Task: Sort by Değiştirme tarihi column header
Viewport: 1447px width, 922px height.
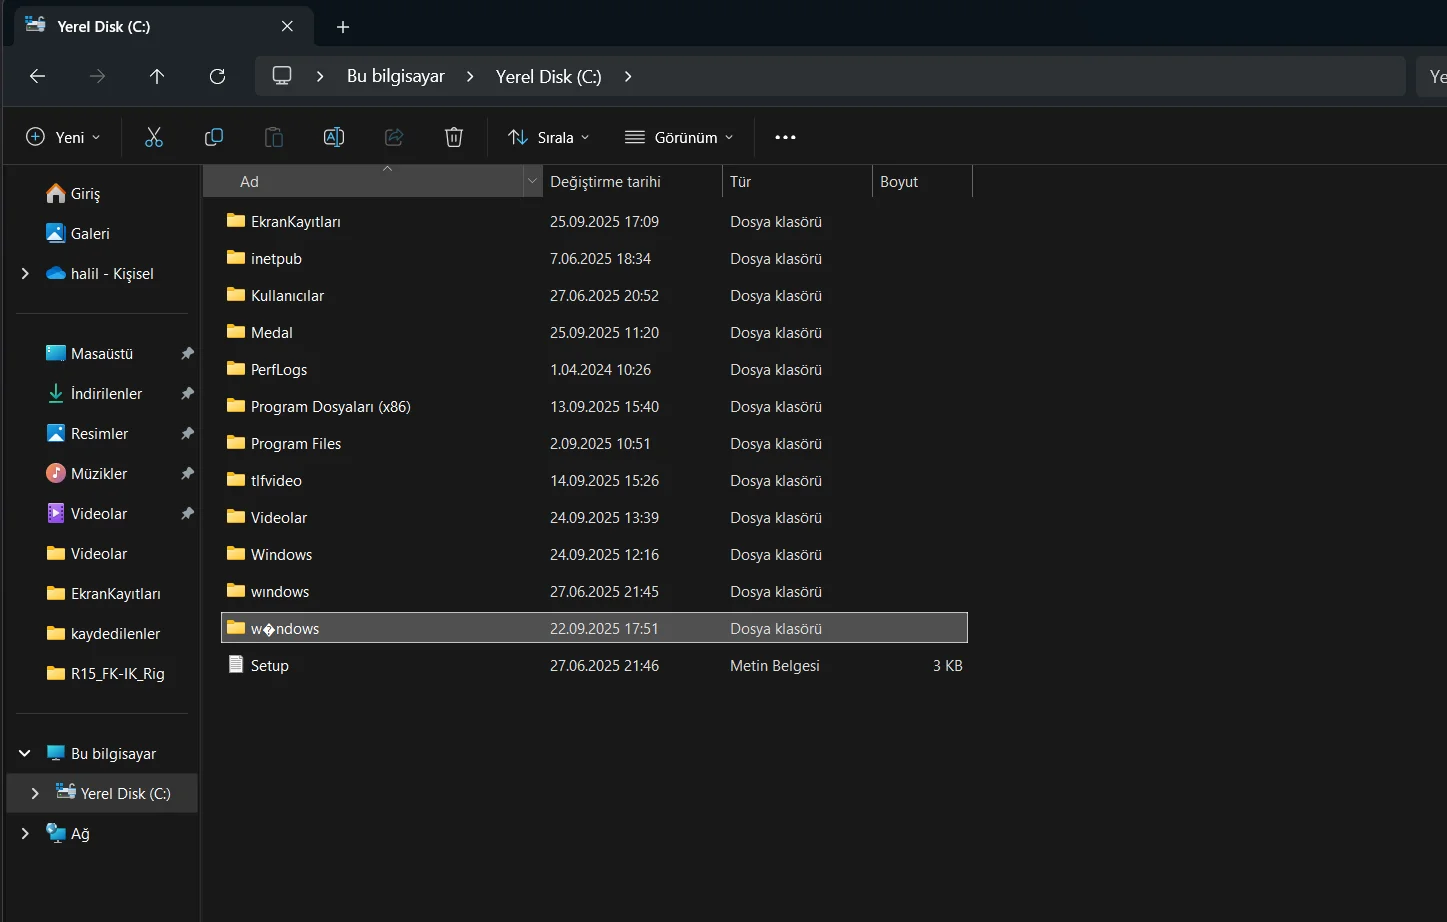Action: point(605,181)
